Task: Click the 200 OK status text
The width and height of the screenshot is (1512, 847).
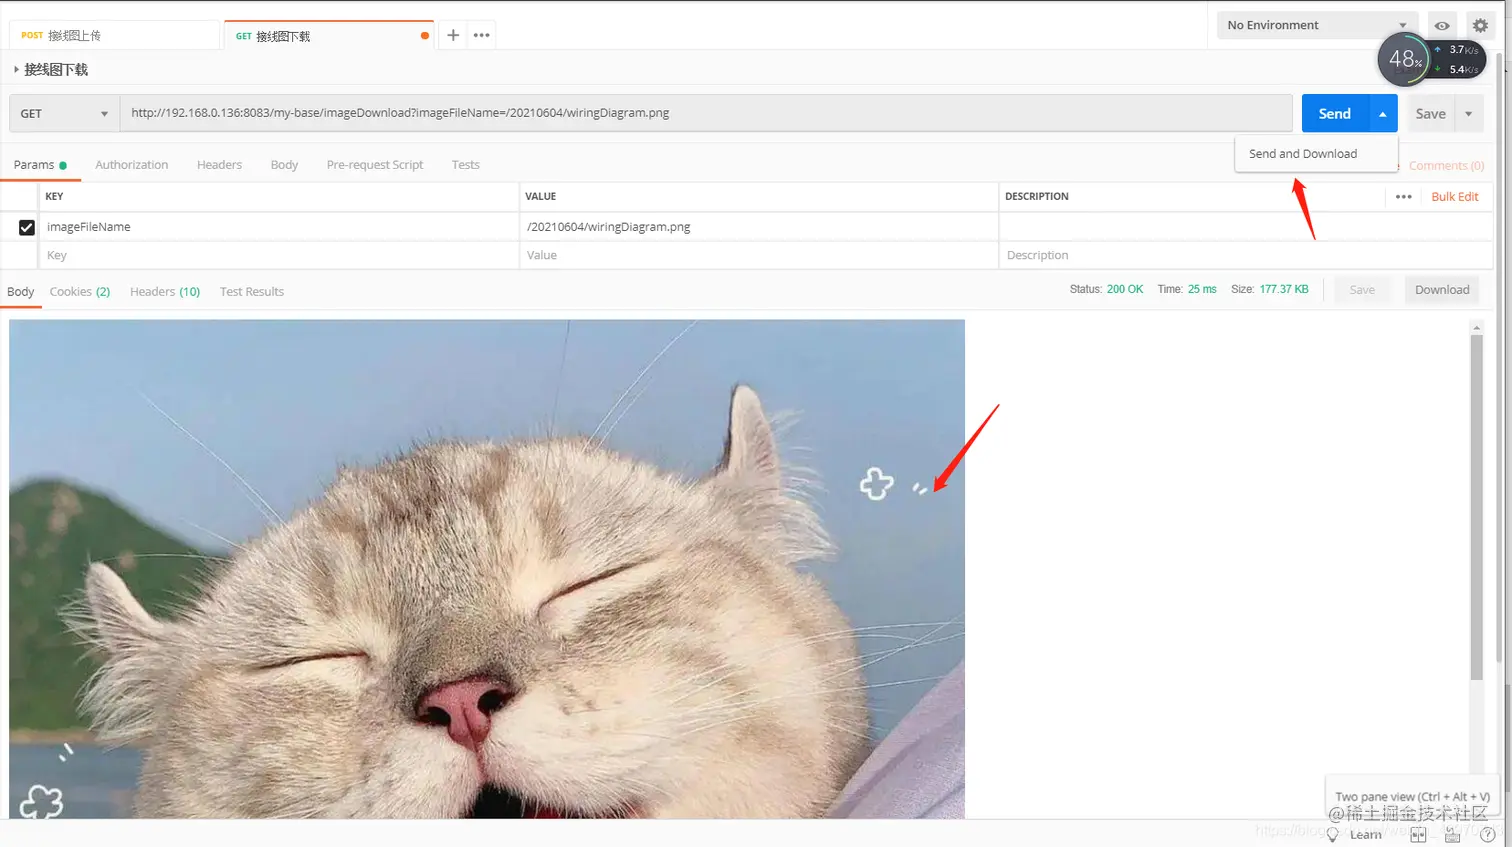Action: [1125, 290]
